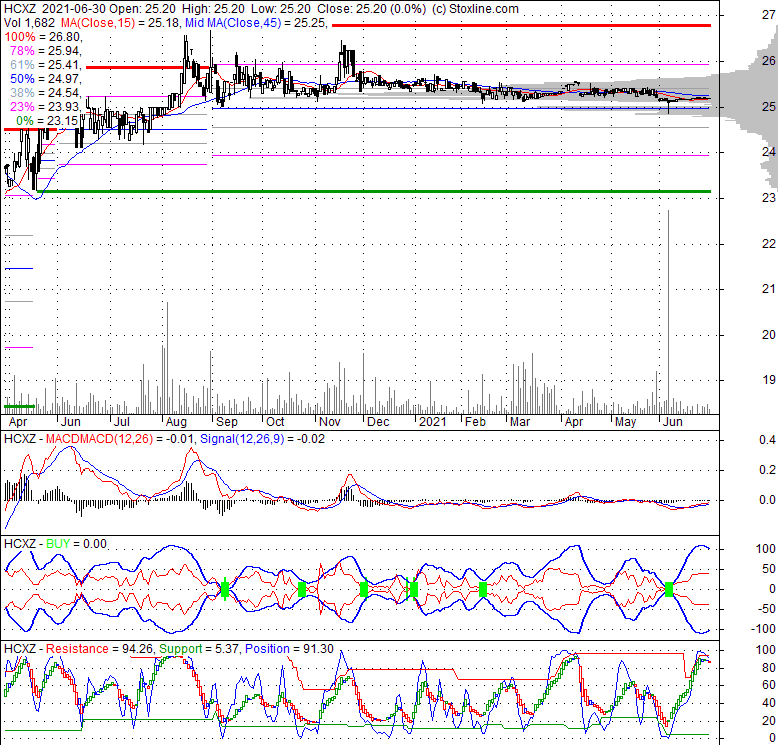Click the price axis label '27'
Viewport: 780px width, 745px height.
[x=769, y=15]
